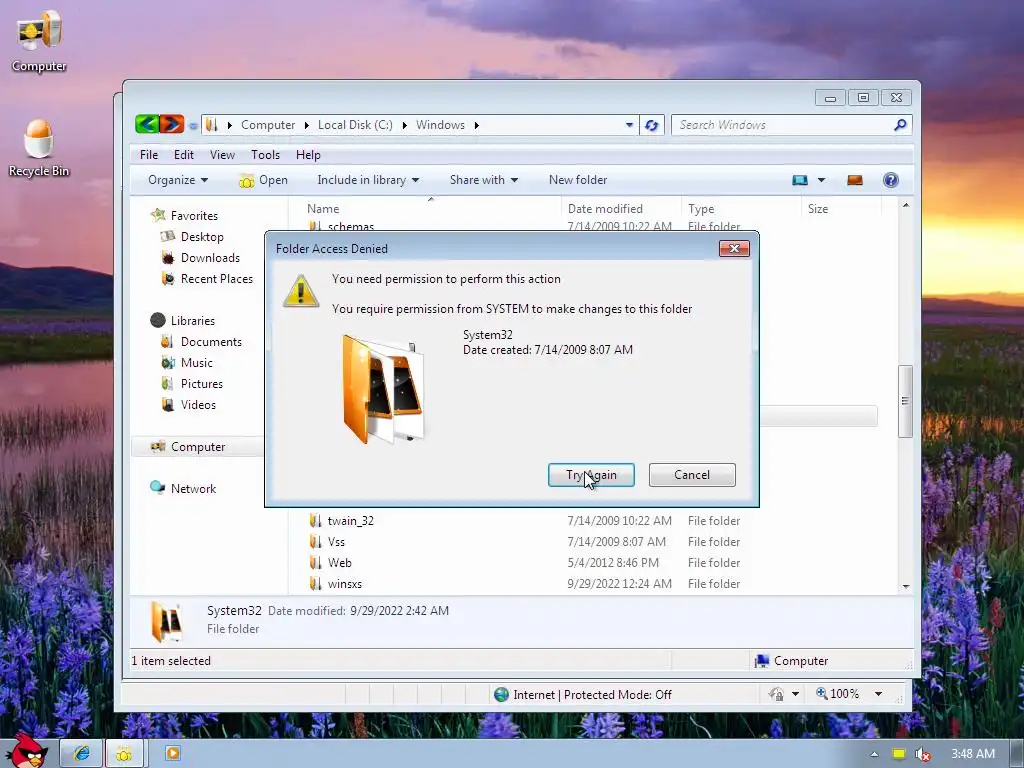Open the Help menu
This screenshot has height=768, width=1024.
click(308, 155)
